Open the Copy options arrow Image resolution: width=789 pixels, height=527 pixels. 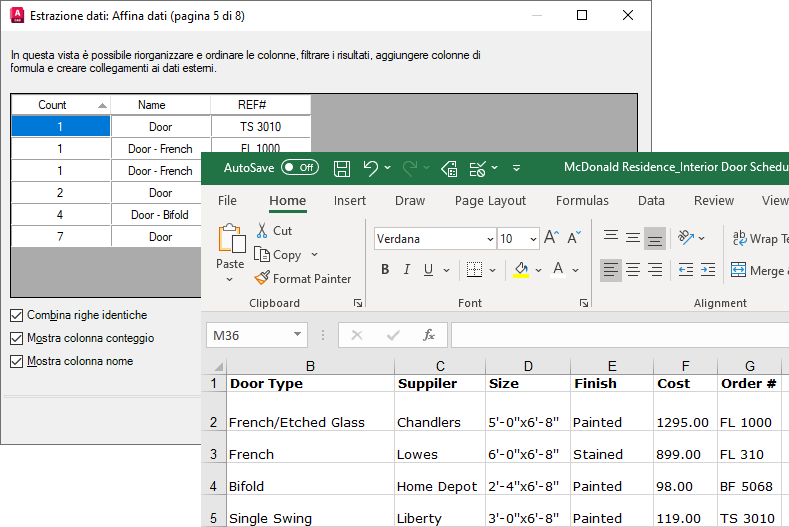(314, 255)
